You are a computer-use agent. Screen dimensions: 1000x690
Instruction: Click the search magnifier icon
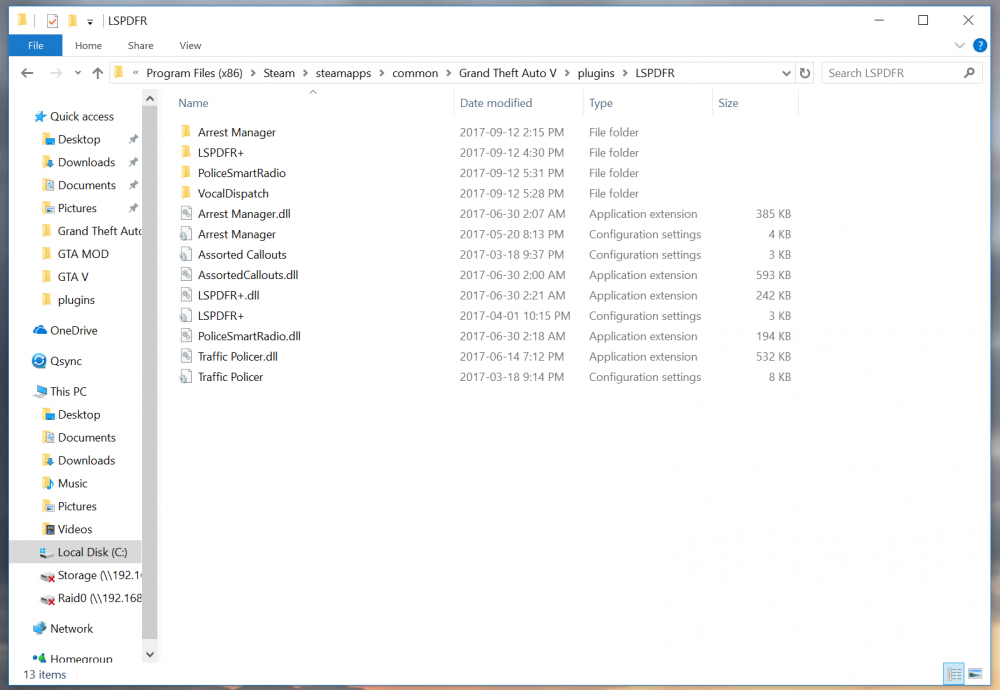click(x=969, y=73)
